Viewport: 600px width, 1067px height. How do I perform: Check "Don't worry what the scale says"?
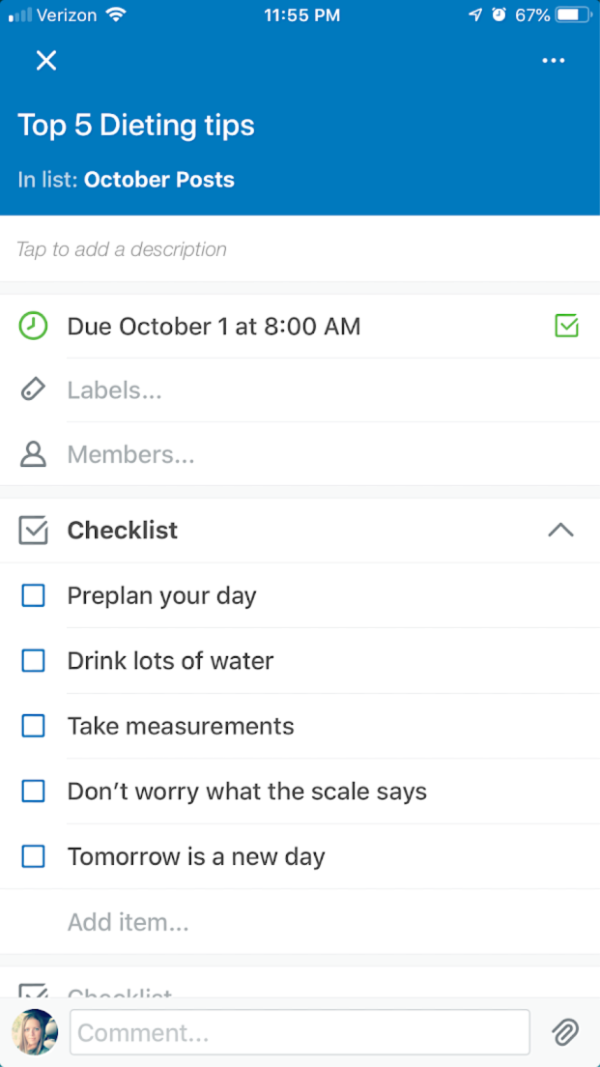tap(33, 792)
